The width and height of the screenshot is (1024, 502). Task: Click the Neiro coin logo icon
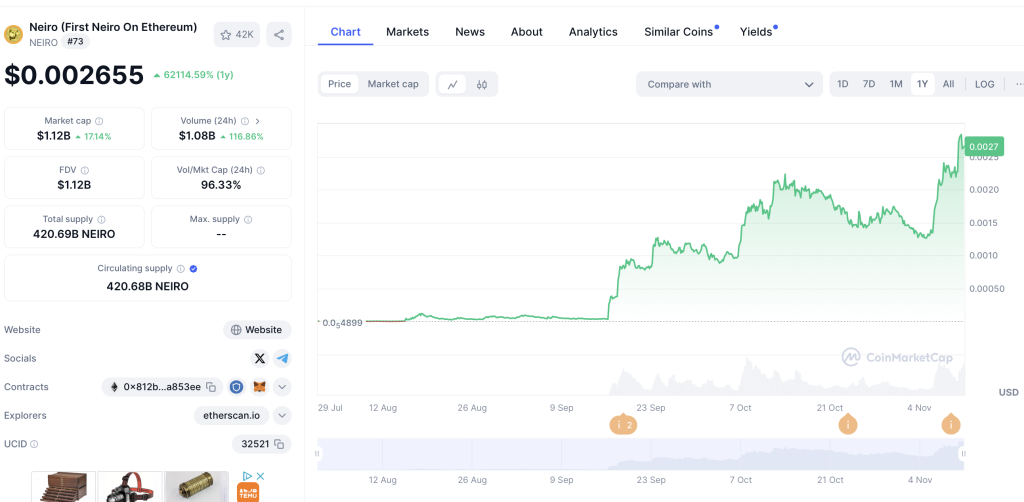point(14,35)
